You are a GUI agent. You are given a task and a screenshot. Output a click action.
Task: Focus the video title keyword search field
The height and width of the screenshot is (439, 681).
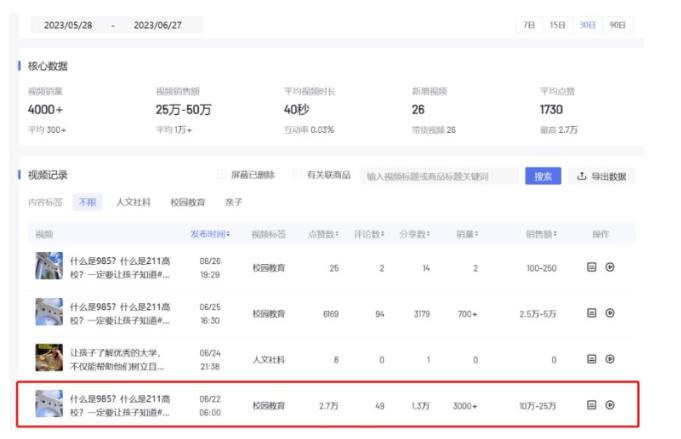(x=440, y=176)
